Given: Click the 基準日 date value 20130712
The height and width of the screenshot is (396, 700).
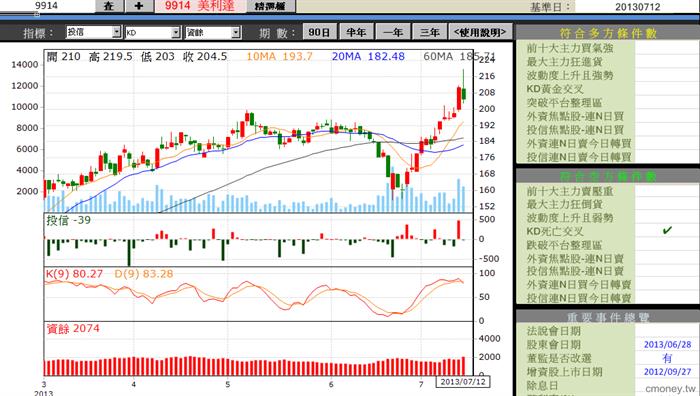Looking at the screenshot, I should coord(637,6).
